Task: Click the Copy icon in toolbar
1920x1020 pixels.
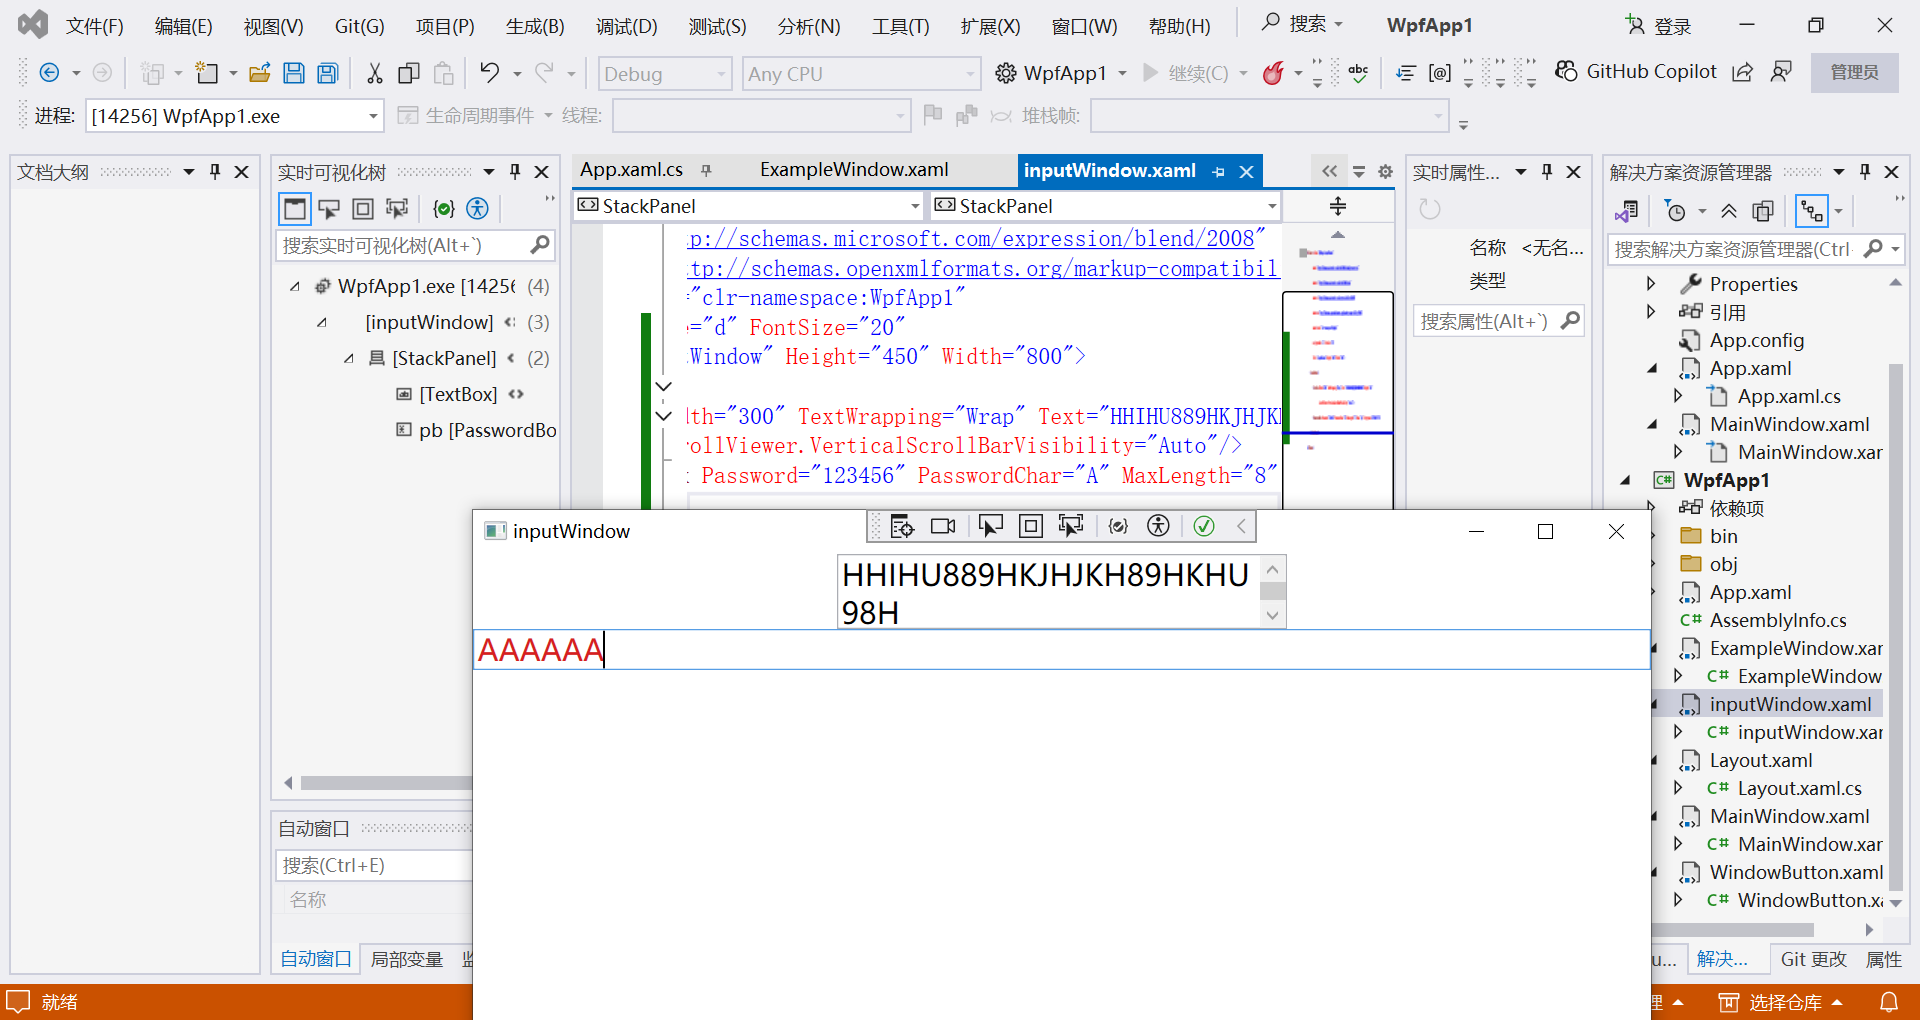Action: (x=409, y=73)
